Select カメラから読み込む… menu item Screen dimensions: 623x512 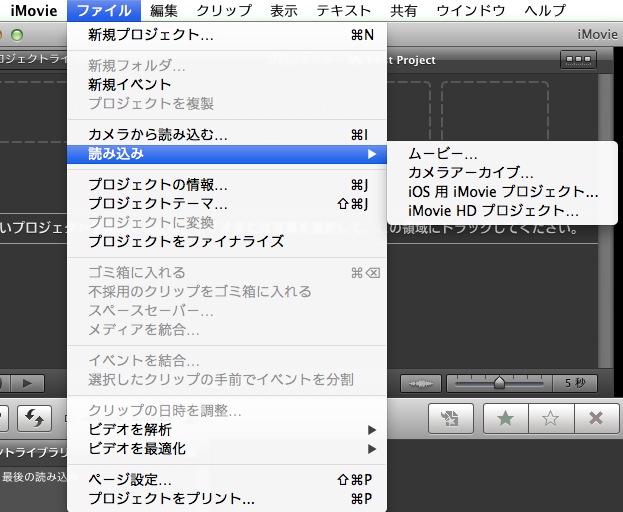click(227, 135)
